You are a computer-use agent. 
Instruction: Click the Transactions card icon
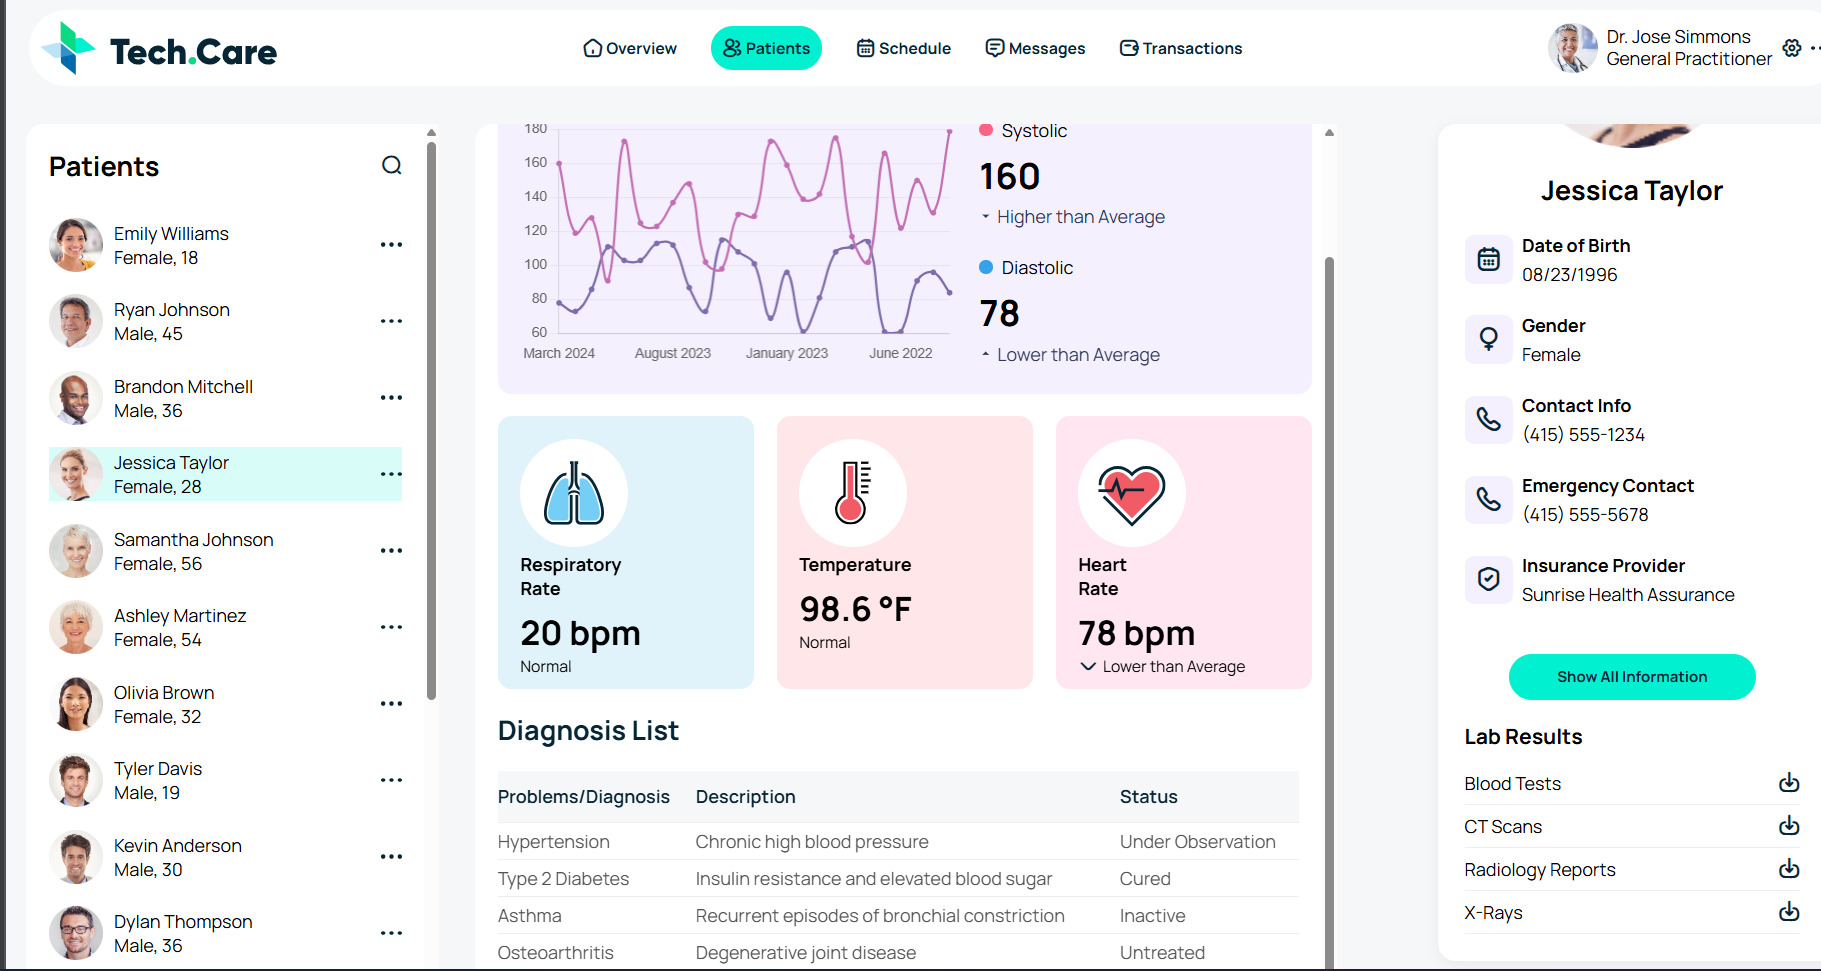[1128, 47]
